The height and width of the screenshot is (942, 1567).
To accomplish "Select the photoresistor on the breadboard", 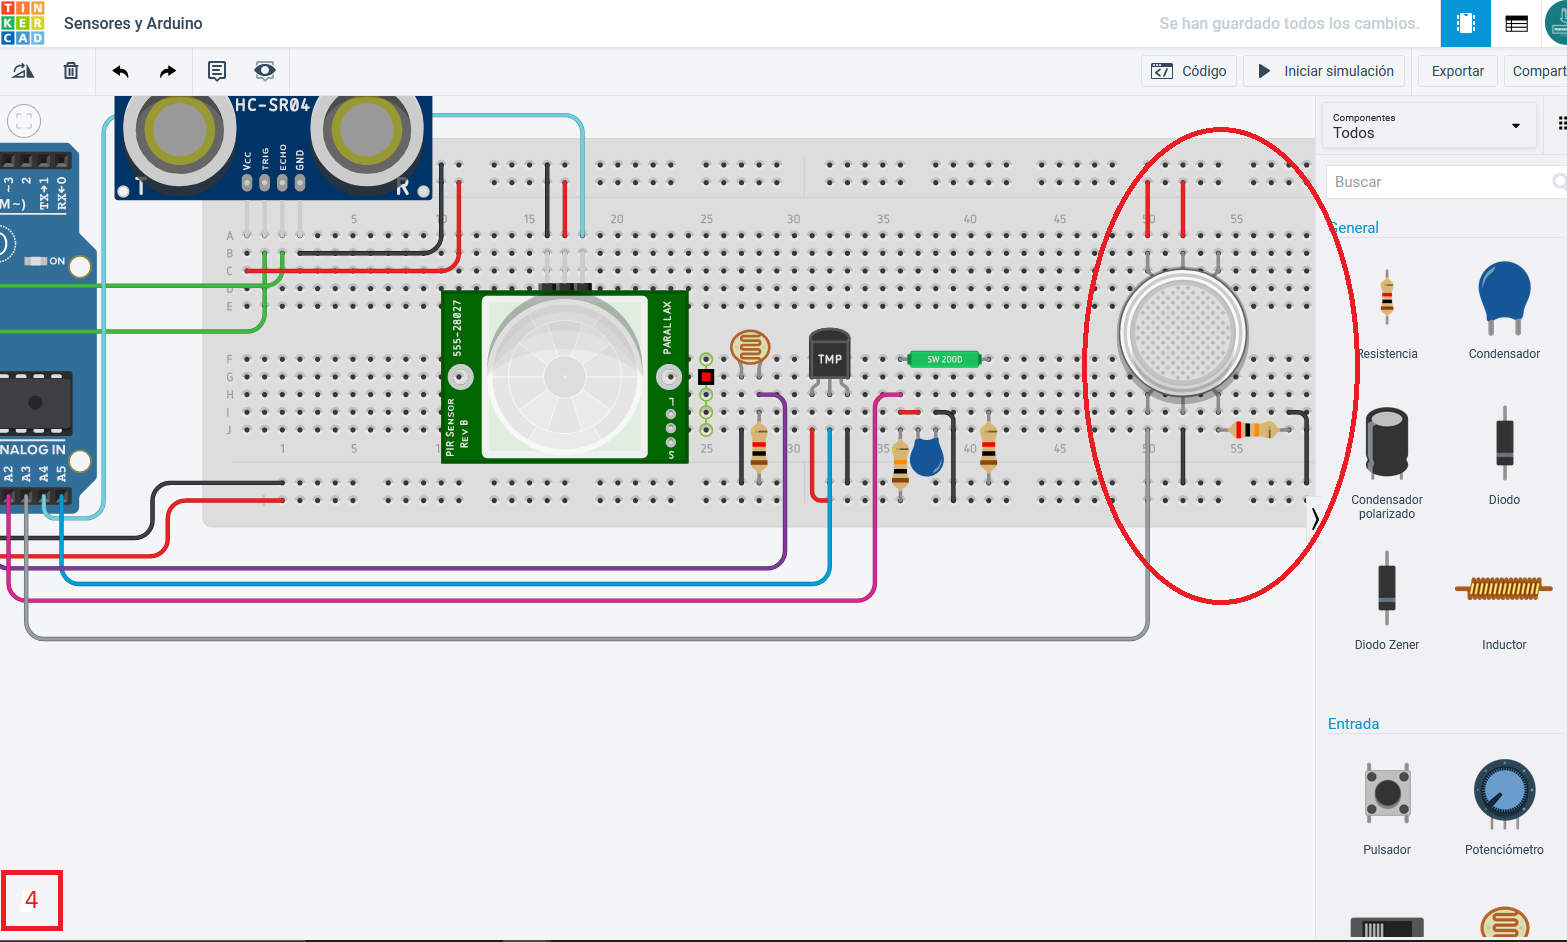I will click(x=750, y=350).
